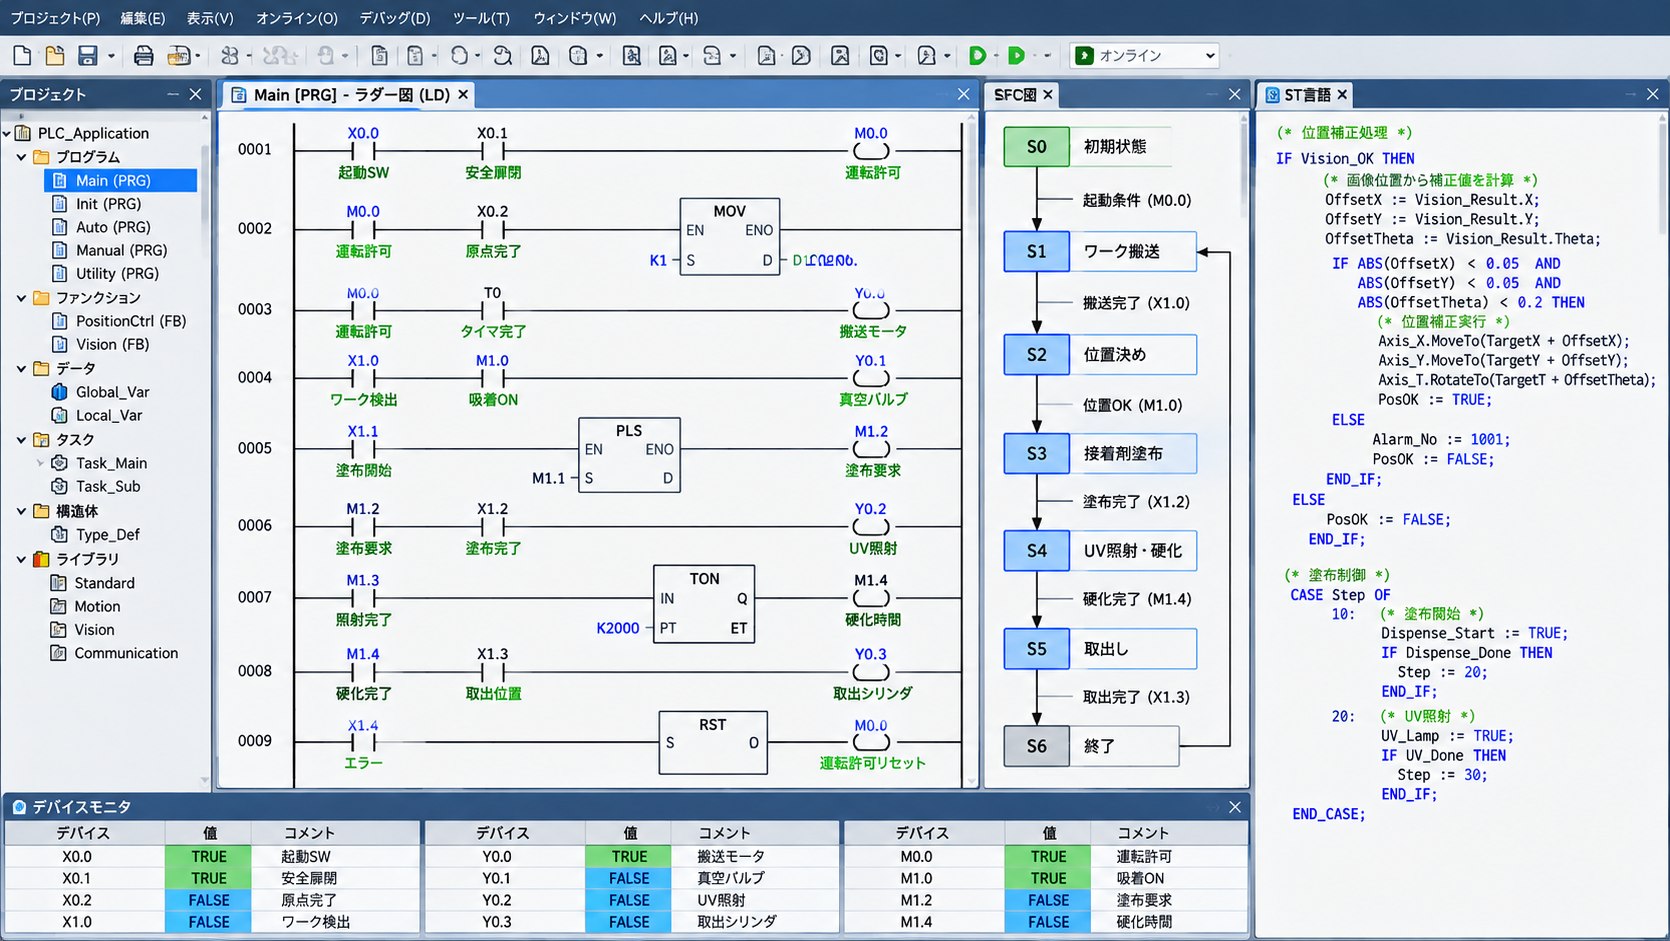Click the Main ladder tab document icon

pyautogui.click(x=238, y=95)
